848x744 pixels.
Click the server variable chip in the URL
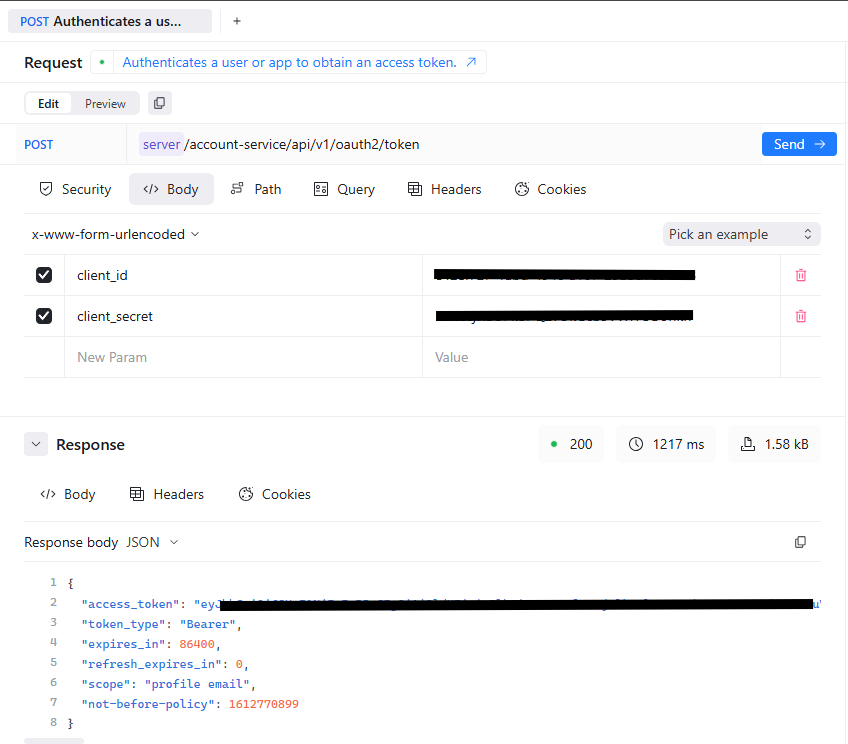pyautogui.click(x=161, y=144)
